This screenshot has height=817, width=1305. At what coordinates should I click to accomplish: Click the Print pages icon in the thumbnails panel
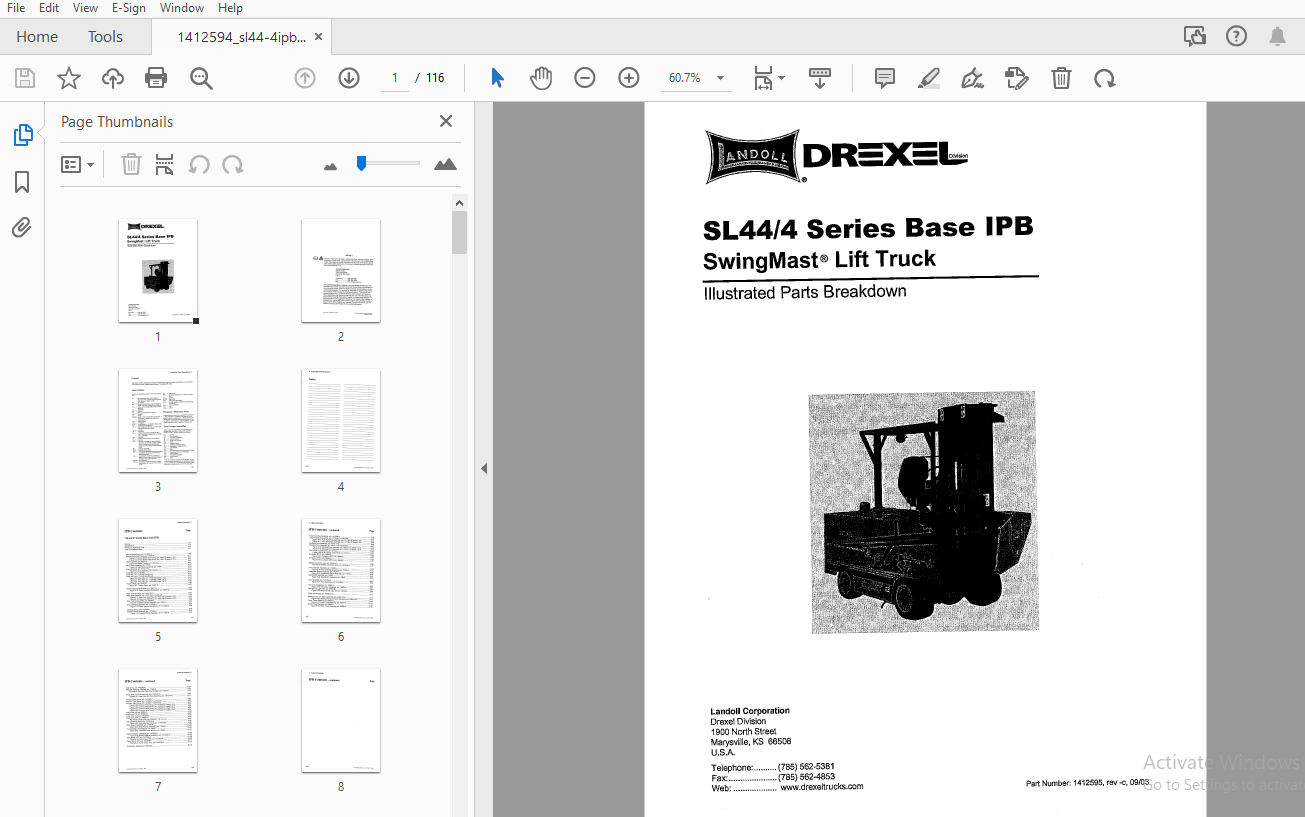(165, 164)
